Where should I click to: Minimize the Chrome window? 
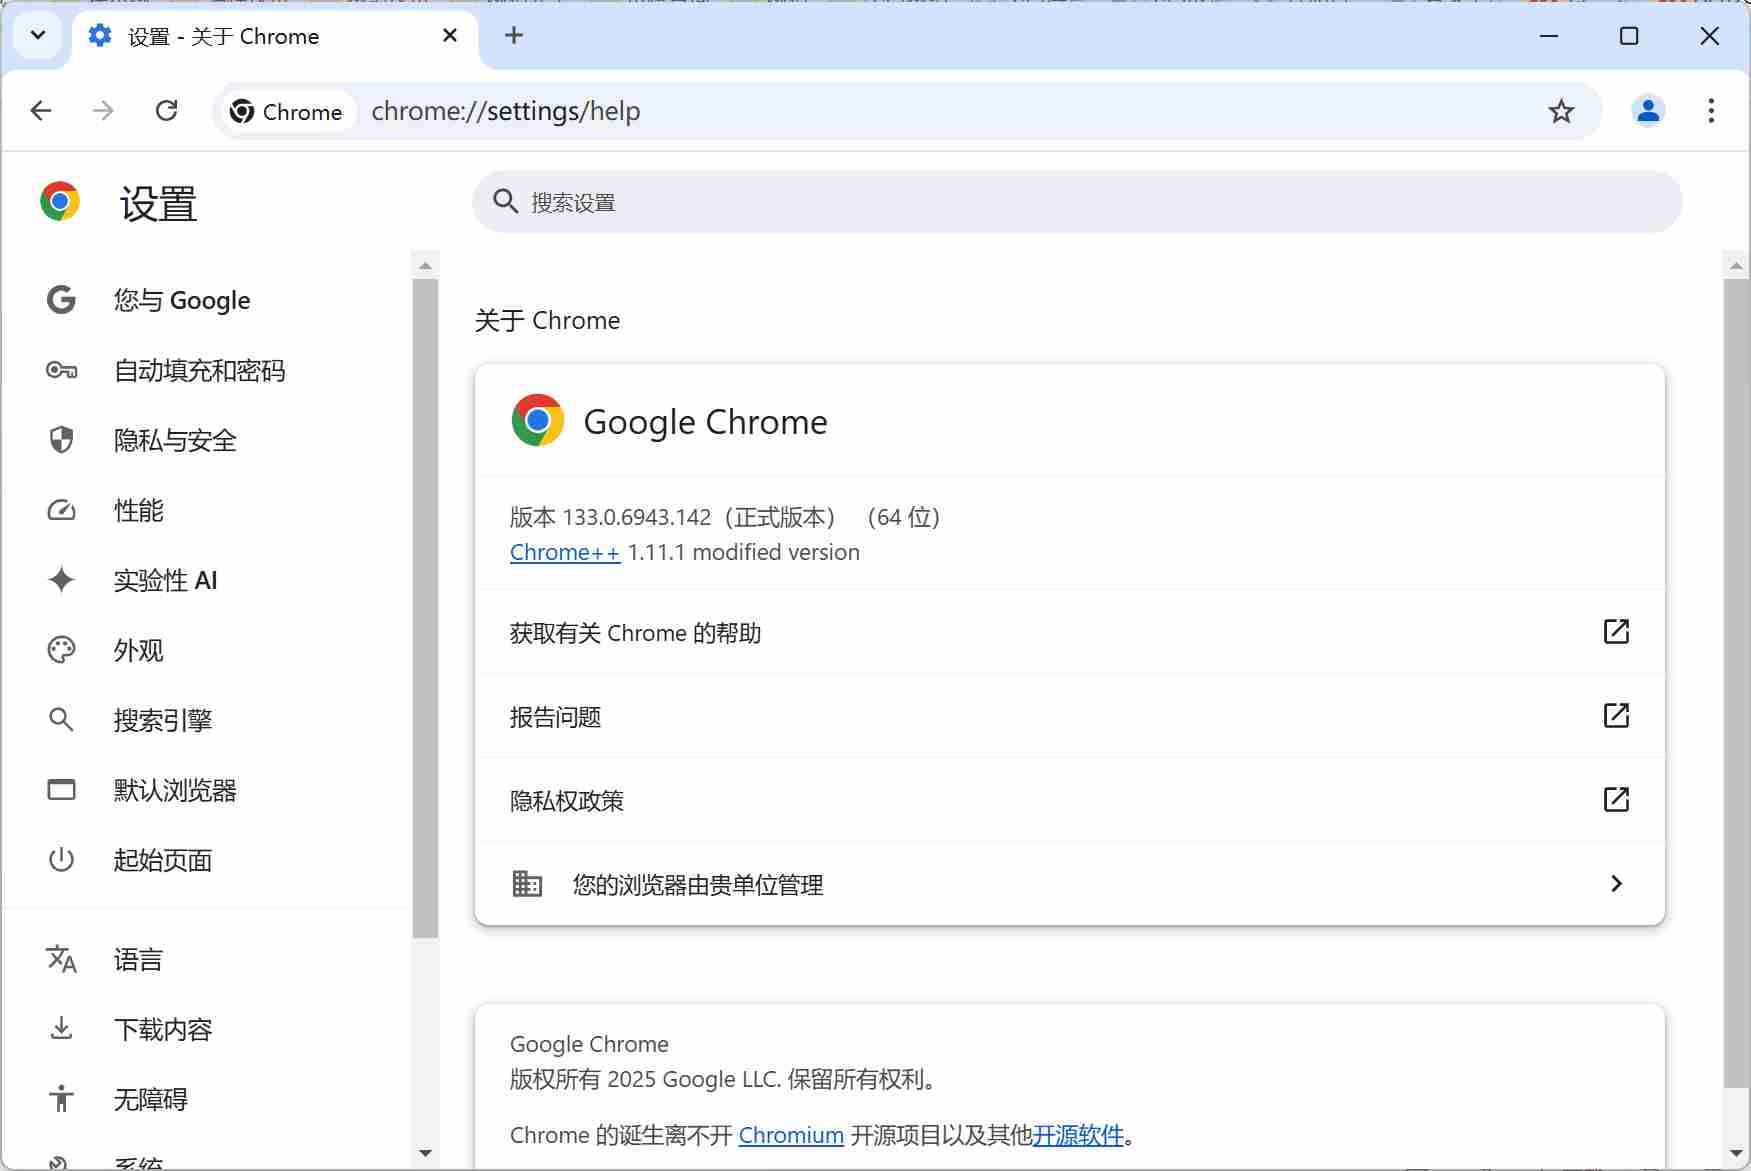click(1549, 36)
